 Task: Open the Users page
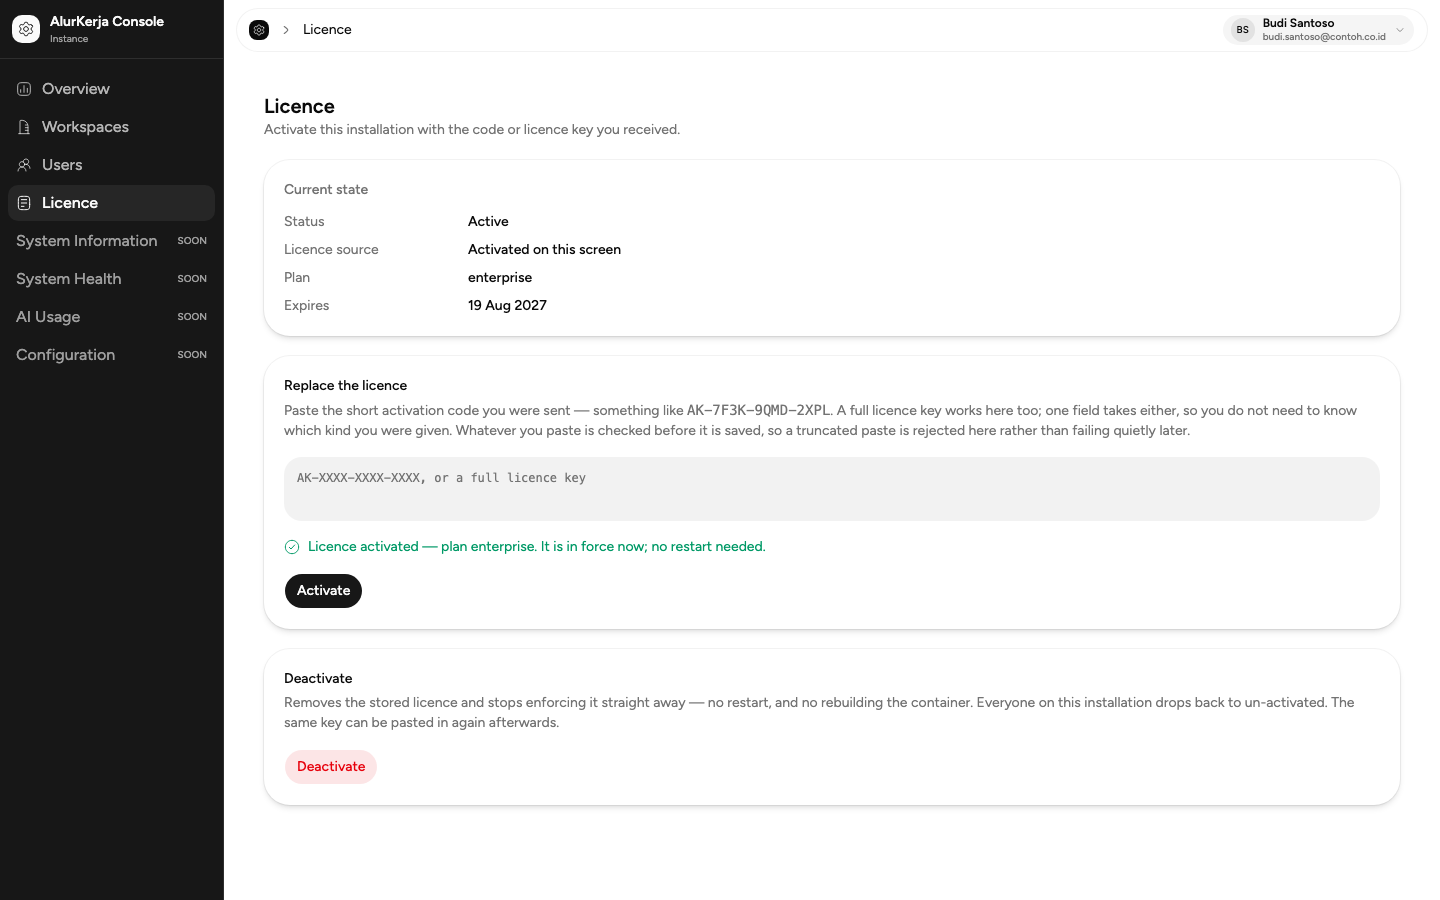[111, 165]
